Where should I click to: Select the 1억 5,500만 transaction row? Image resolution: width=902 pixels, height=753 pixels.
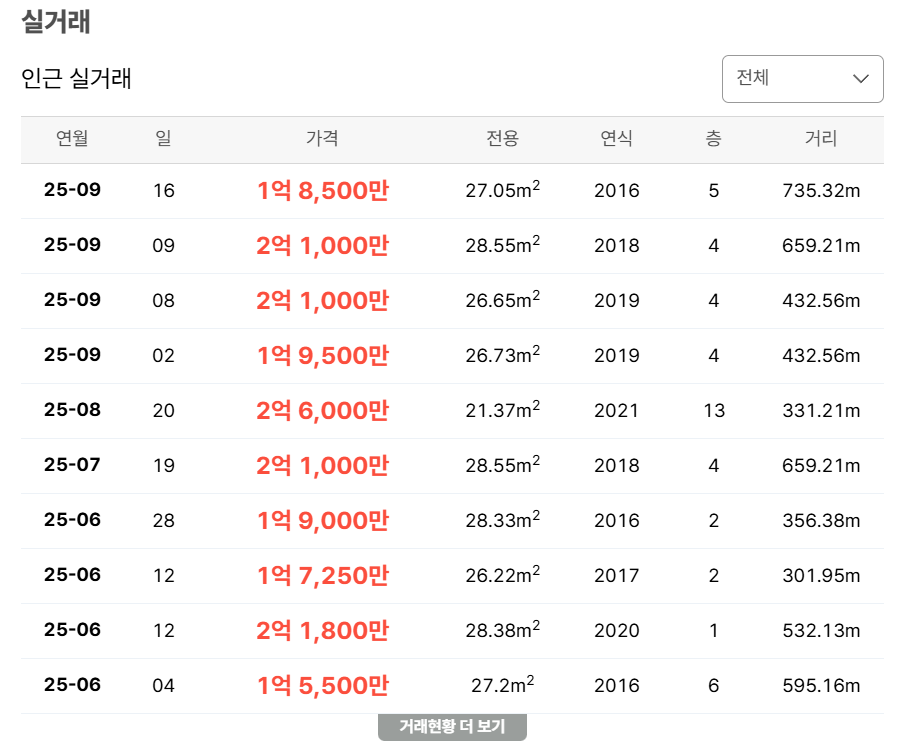[x=322, y=685]
